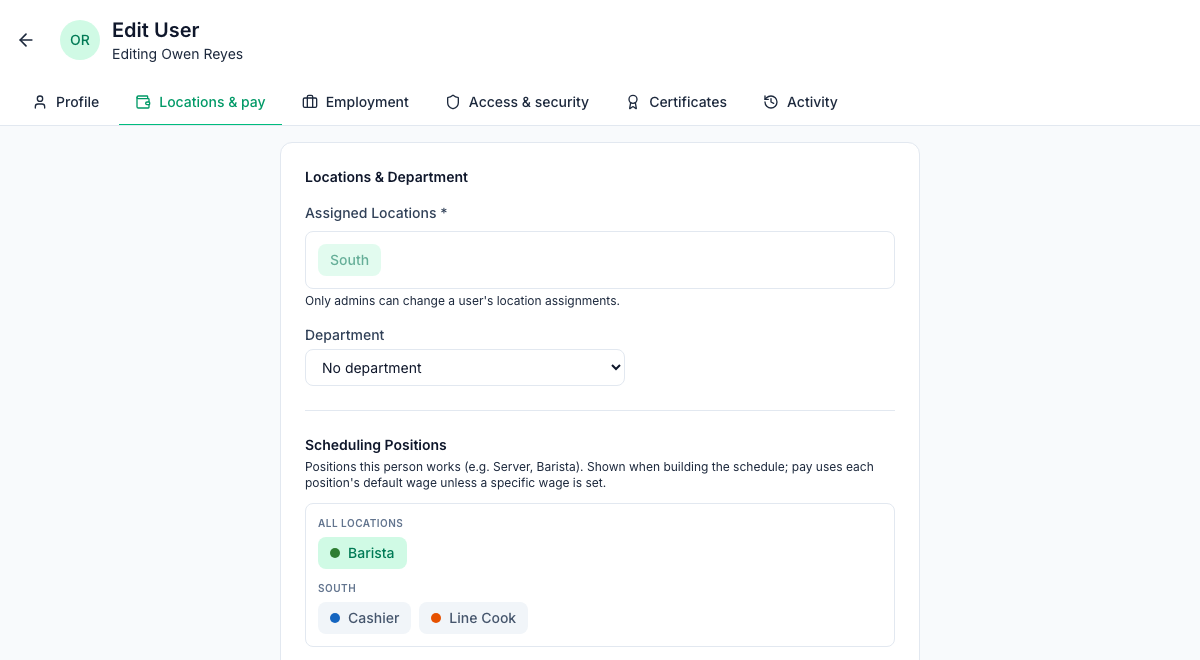Click the "Department" field label

coord(345,335)
